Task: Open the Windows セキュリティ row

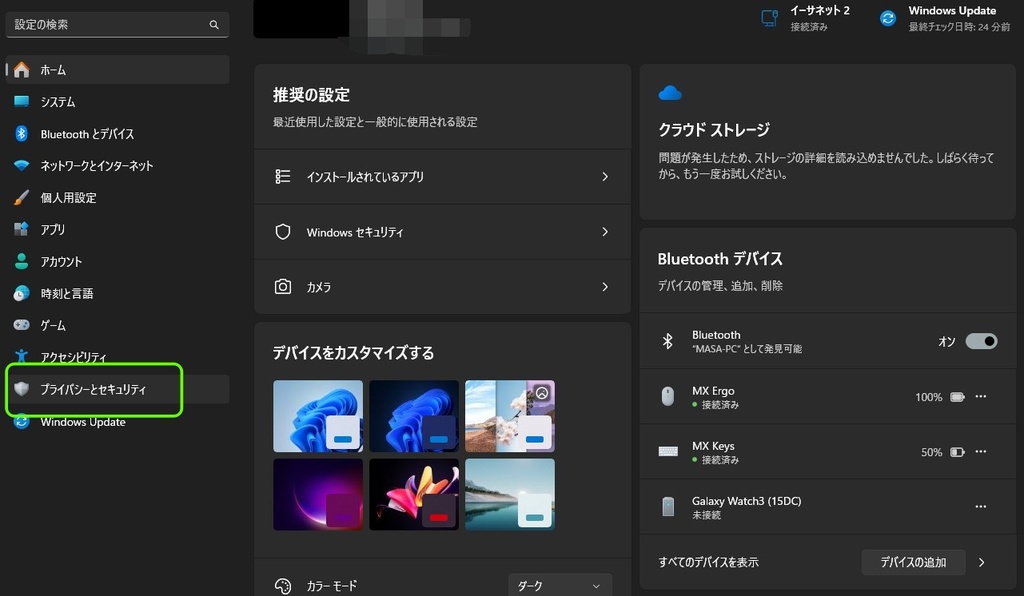Action: 442,232
